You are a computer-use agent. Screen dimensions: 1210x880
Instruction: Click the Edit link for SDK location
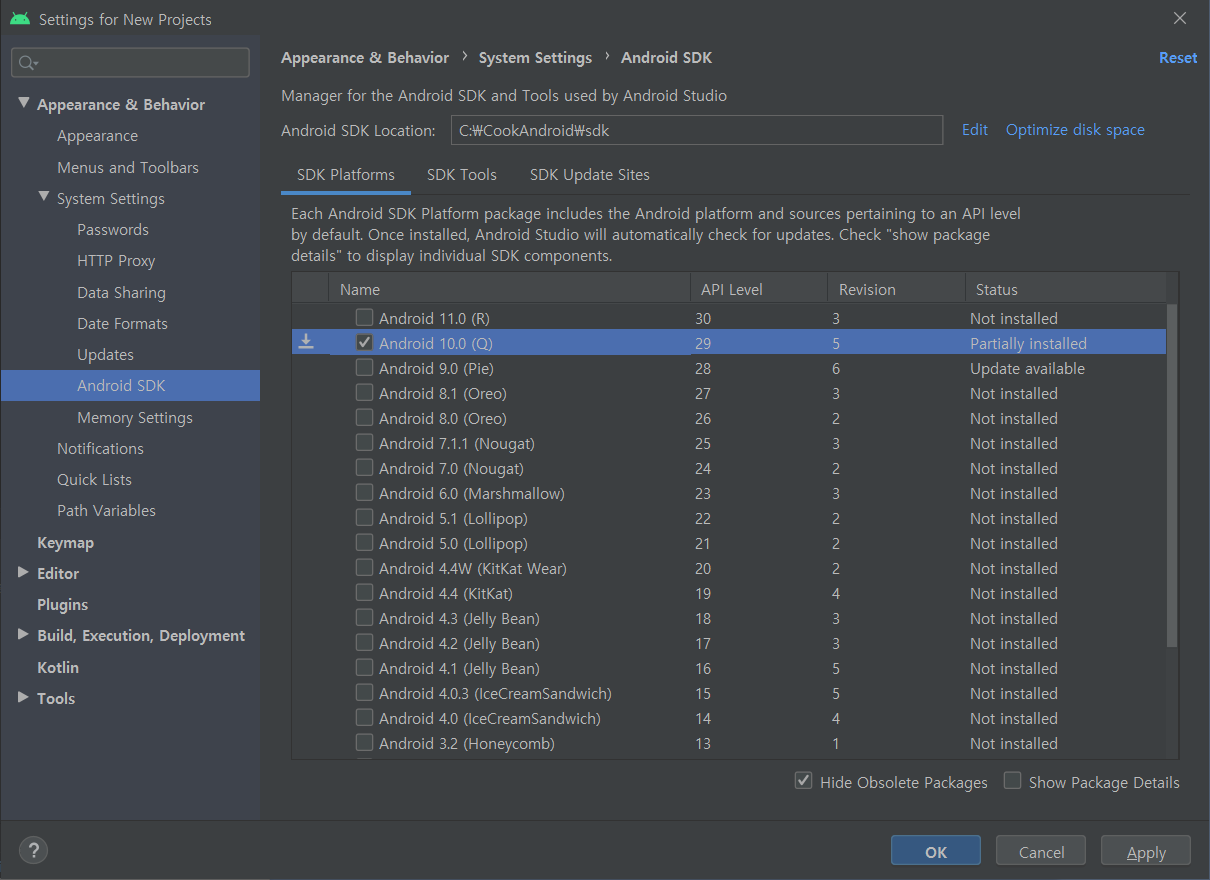point(975,130)
